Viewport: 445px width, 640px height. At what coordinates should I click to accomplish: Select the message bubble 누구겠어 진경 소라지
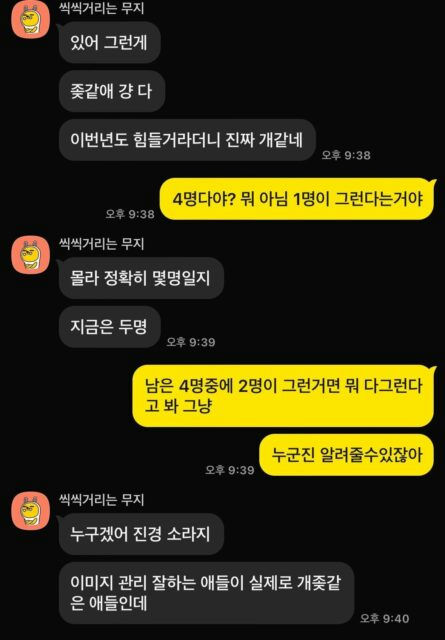pos(141,534)
